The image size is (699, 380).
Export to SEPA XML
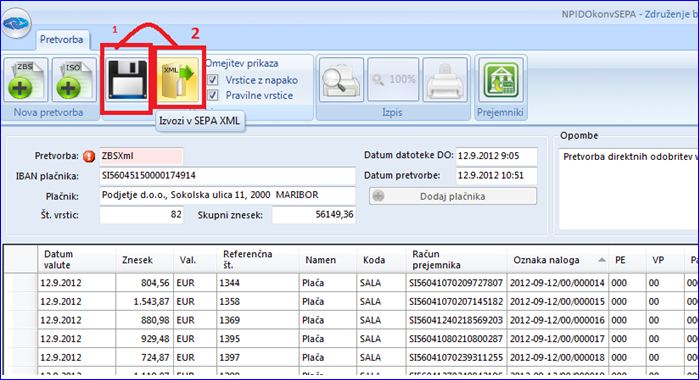[x=178, y=79]
